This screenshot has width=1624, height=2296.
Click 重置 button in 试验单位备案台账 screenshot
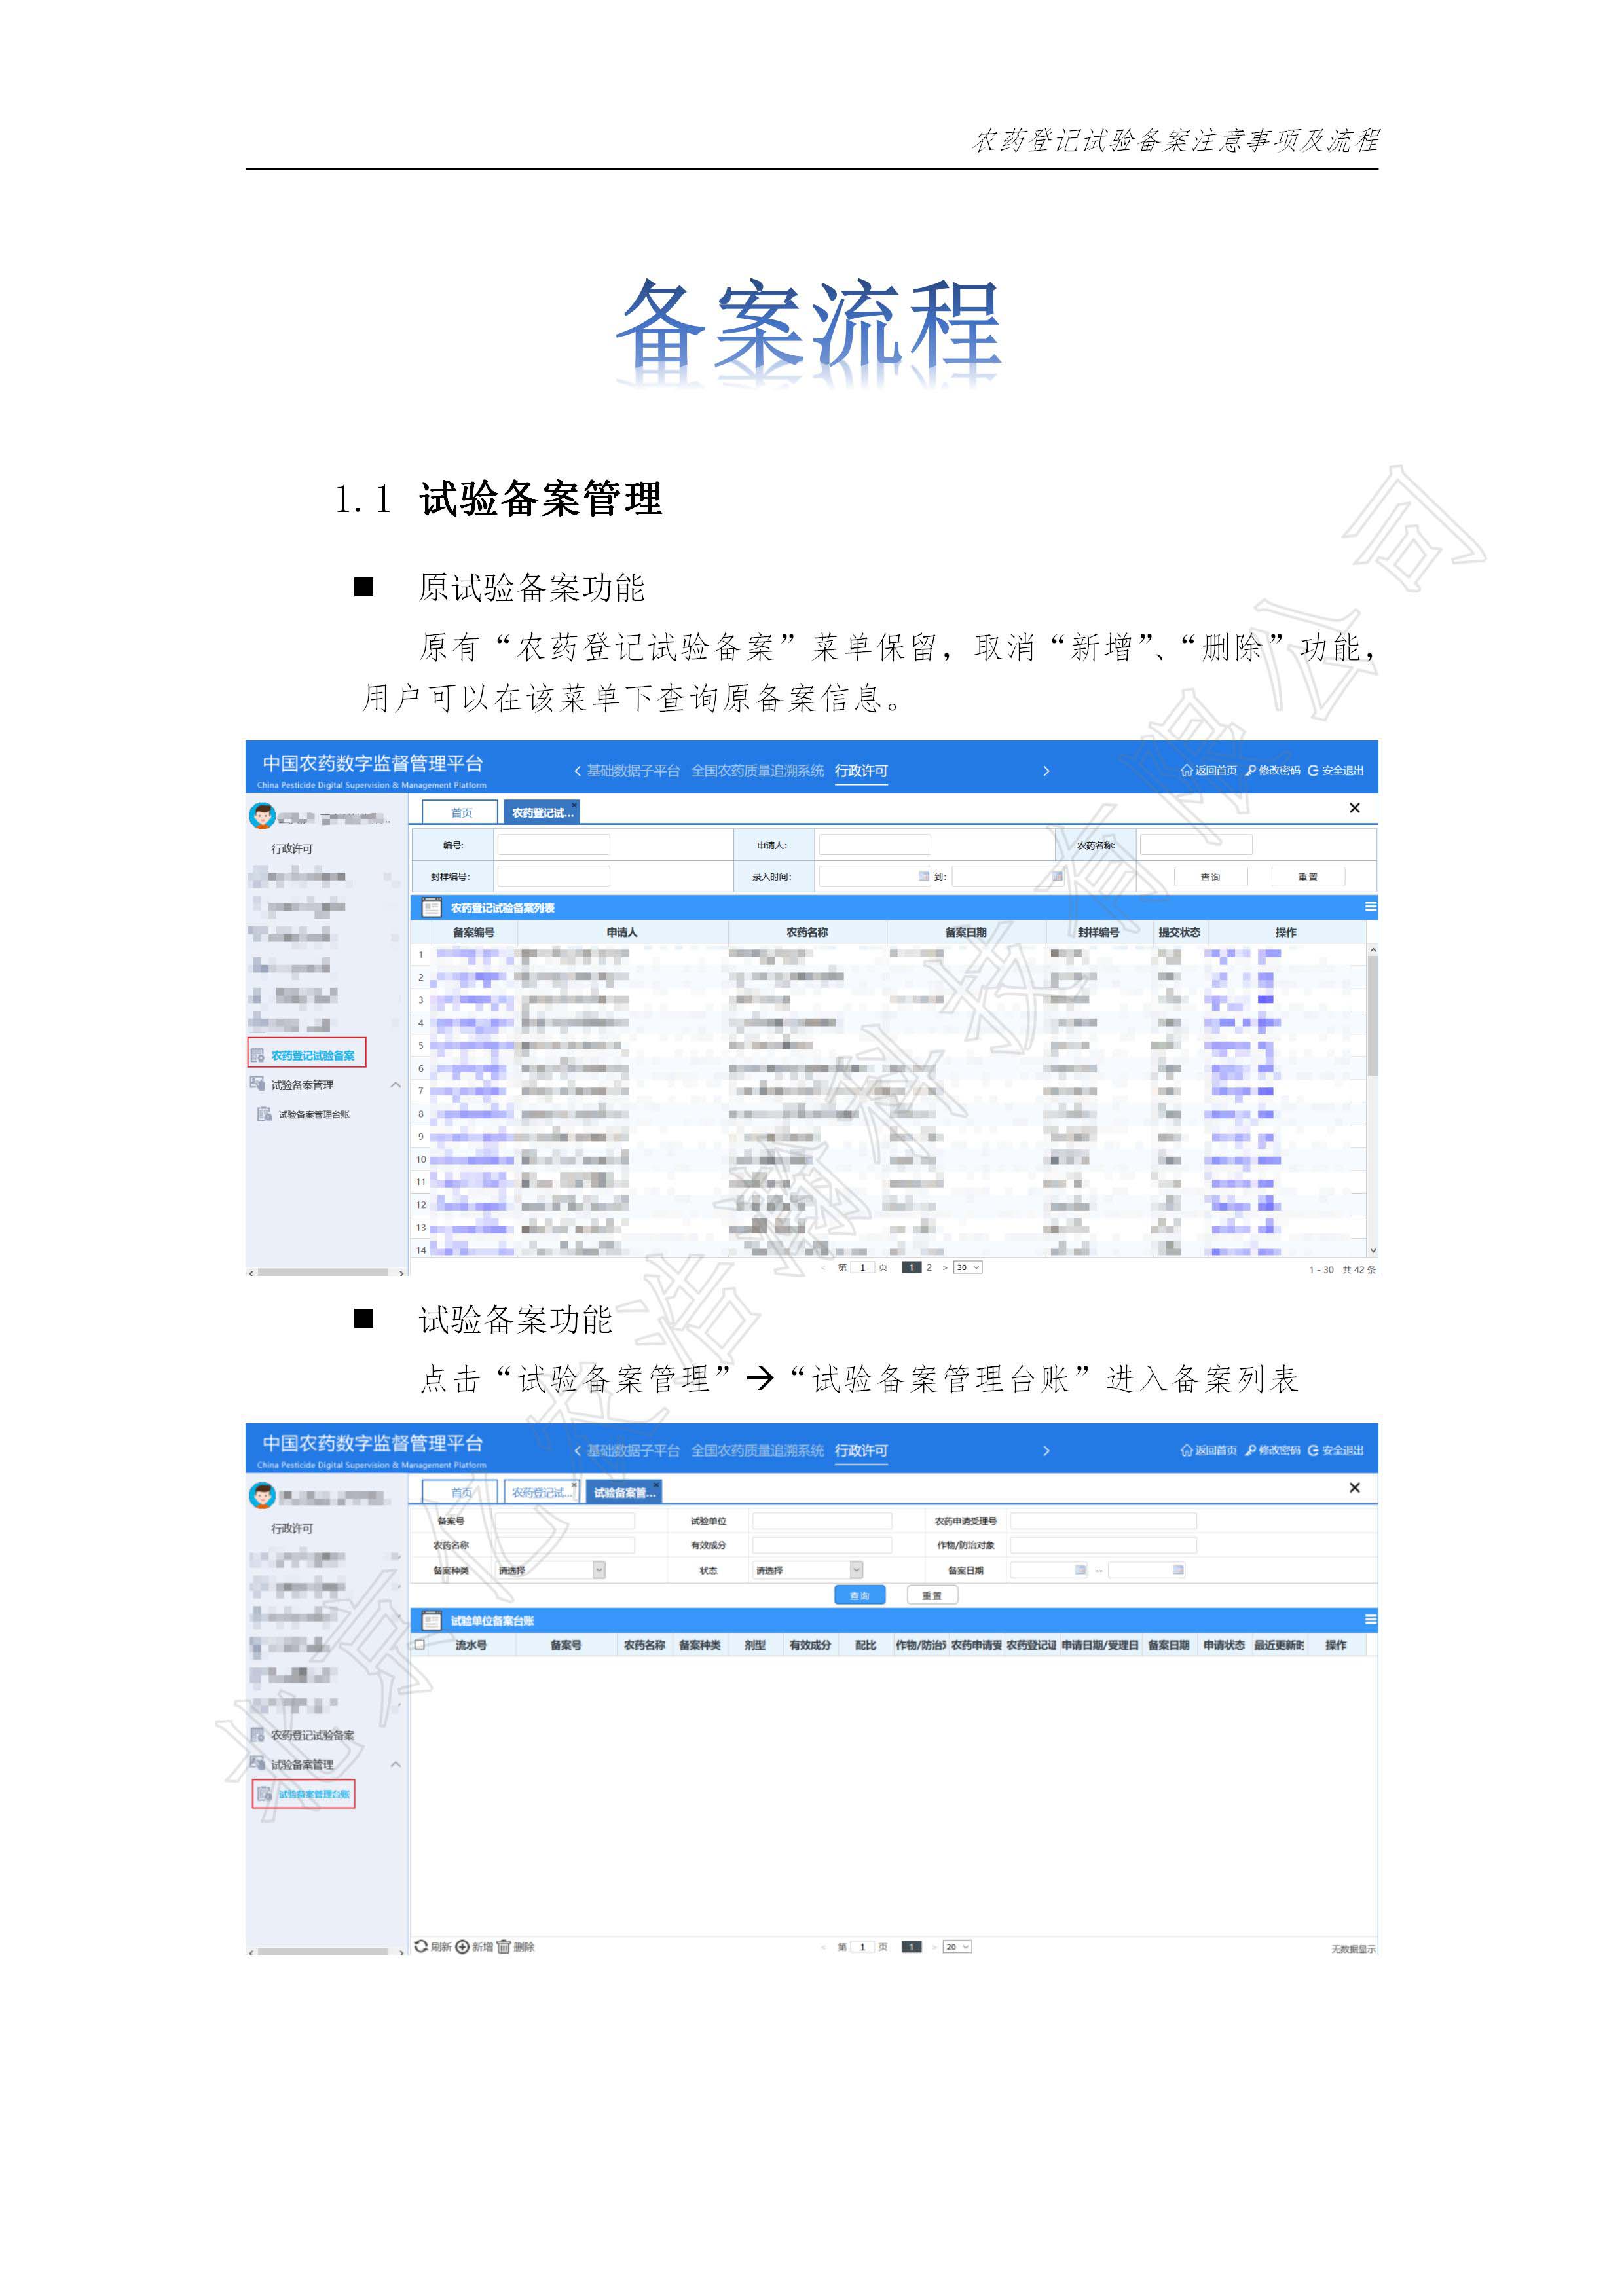point(932,1596)
